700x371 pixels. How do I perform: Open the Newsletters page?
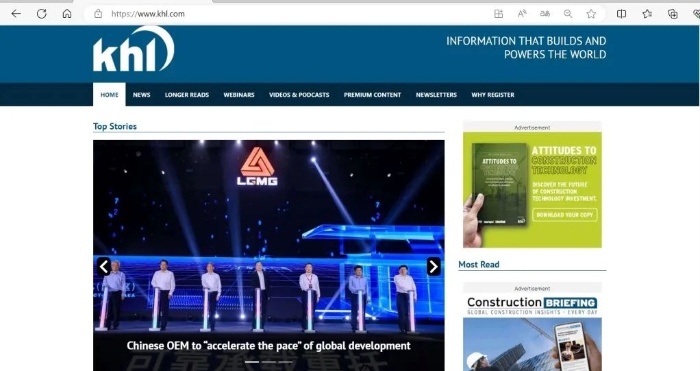436,95
